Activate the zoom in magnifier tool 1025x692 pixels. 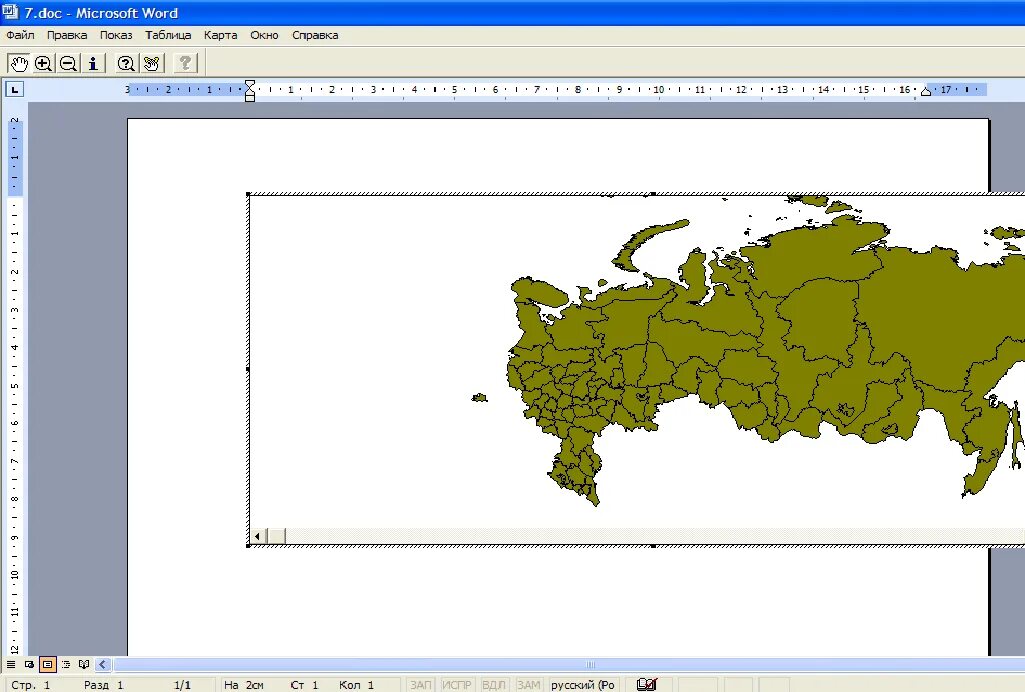43,63
